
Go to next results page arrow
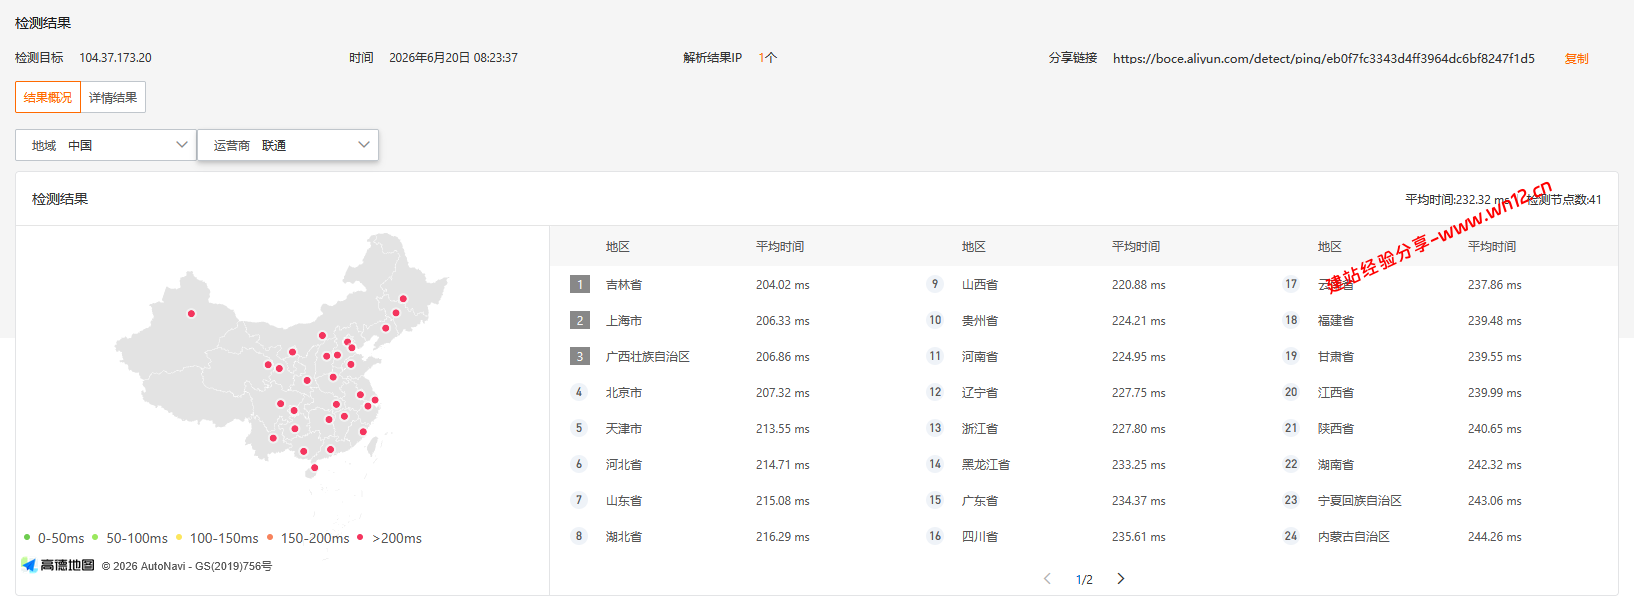(x=1121, y=579)
